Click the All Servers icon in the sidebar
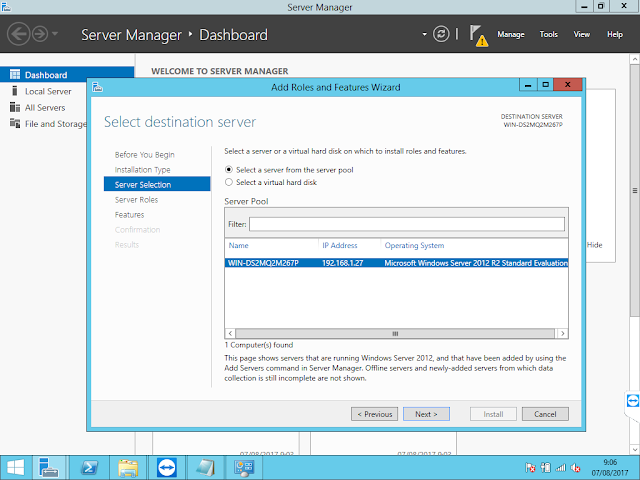Image resolution: width=640 pixels, height=480 pixels. tap(15, 107)
